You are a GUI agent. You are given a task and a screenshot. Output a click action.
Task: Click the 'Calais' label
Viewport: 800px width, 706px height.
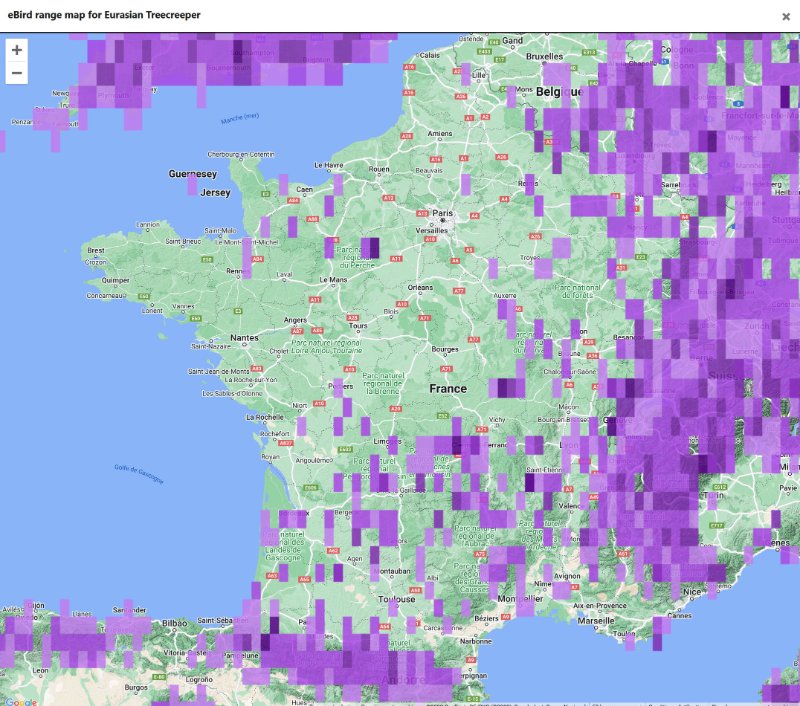tap(429, 55)
